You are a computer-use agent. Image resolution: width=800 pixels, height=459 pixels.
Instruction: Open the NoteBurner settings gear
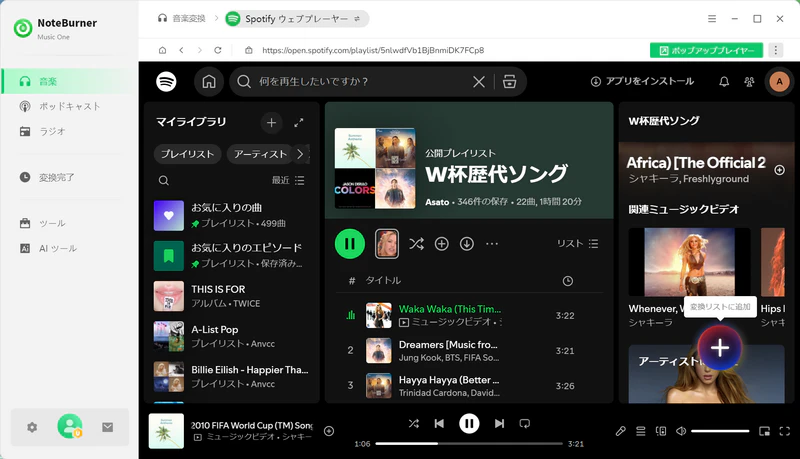[x=32, y=427]
